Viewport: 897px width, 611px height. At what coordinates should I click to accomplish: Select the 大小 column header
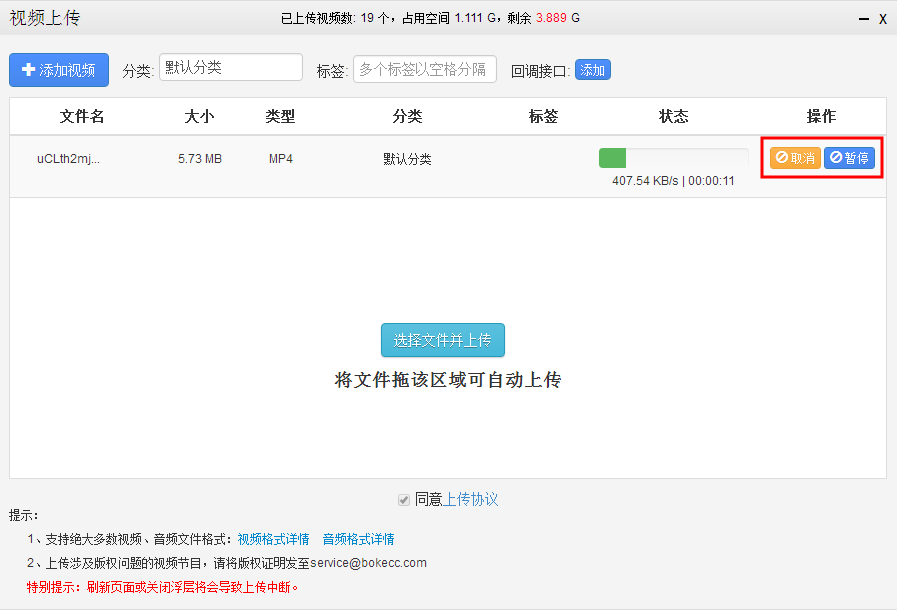coord(200,116)
